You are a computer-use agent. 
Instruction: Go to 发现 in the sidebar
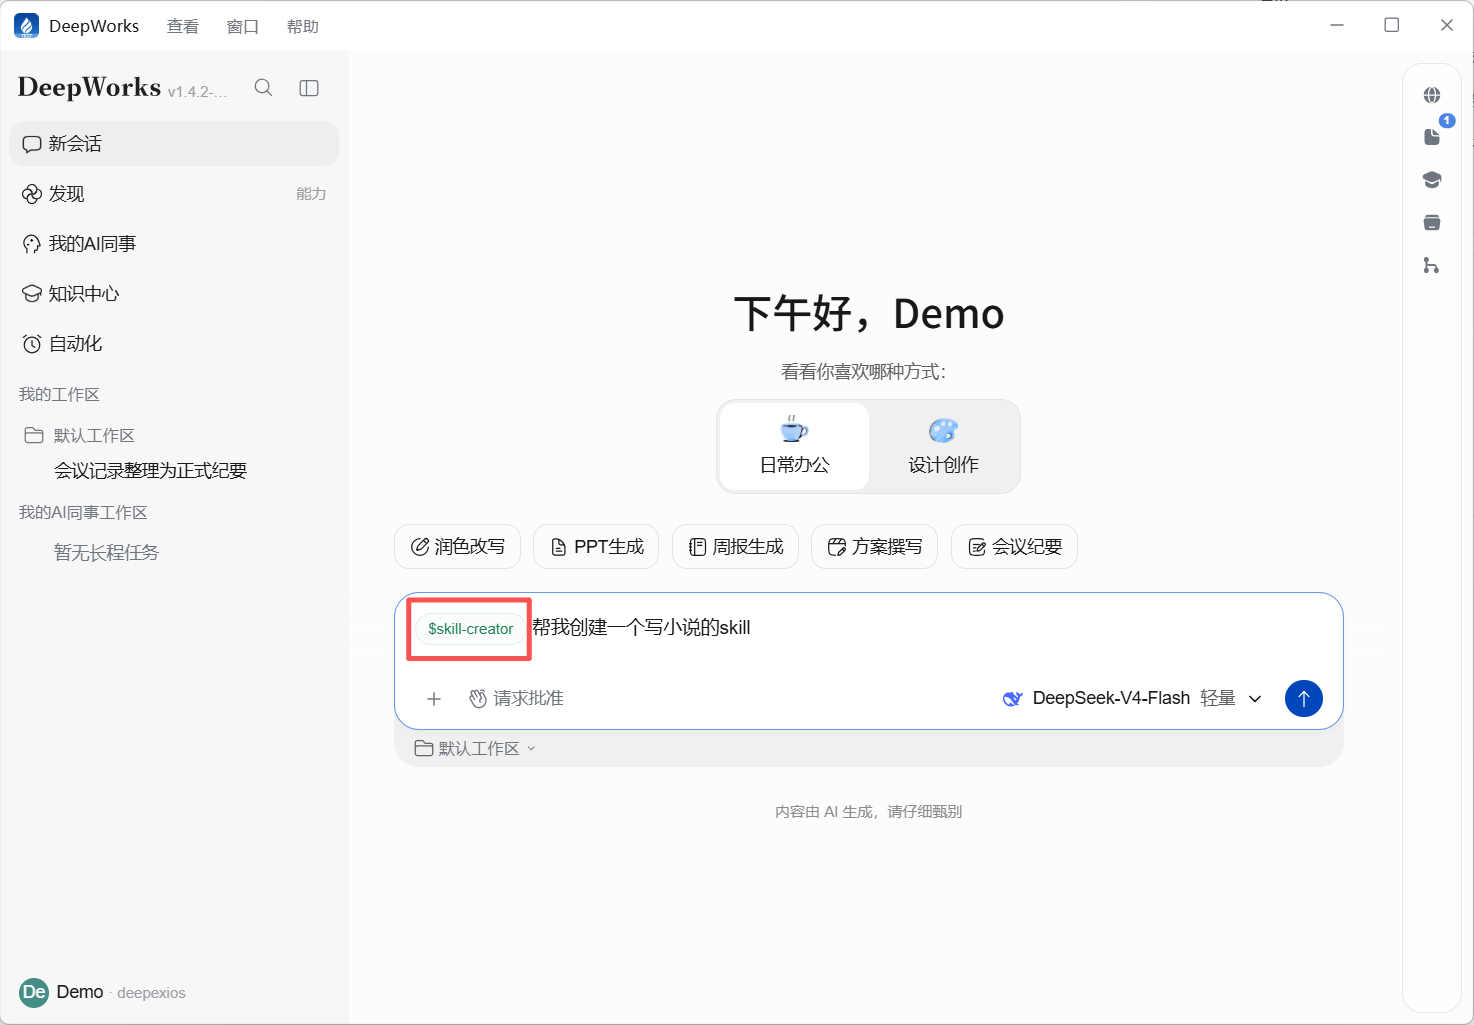(x=174, y=194)
